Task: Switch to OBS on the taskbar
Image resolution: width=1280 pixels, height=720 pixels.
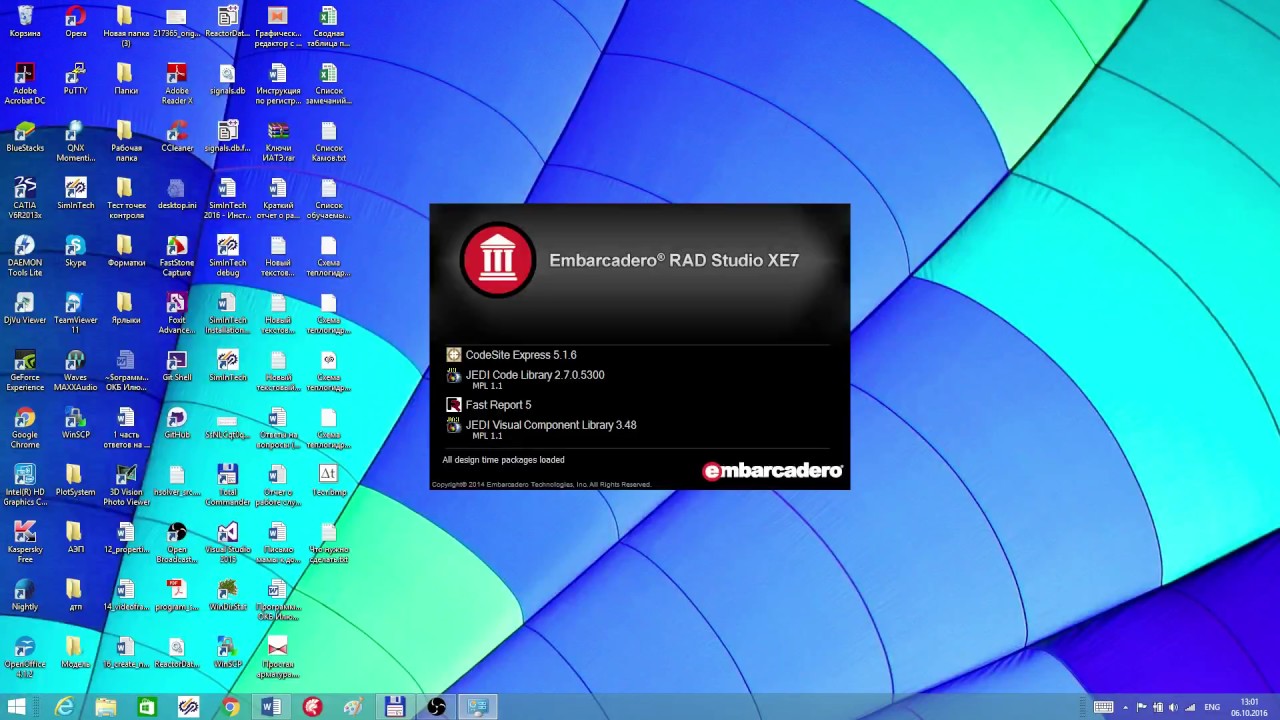Action: click(x=436, y=707)
